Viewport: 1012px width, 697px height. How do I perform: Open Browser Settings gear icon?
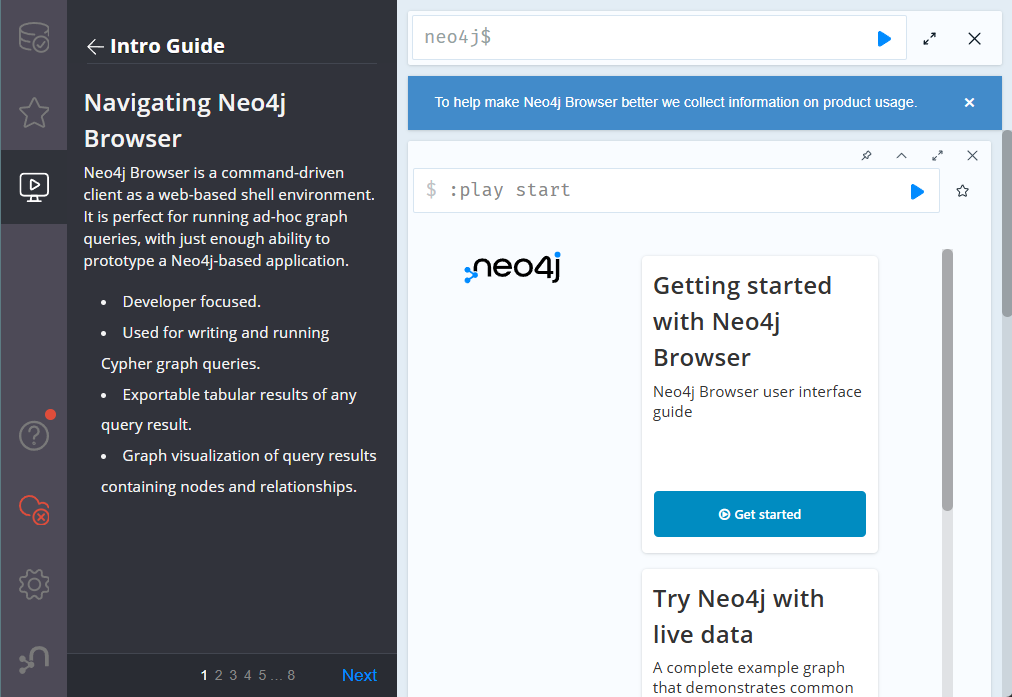pos(34,583)
